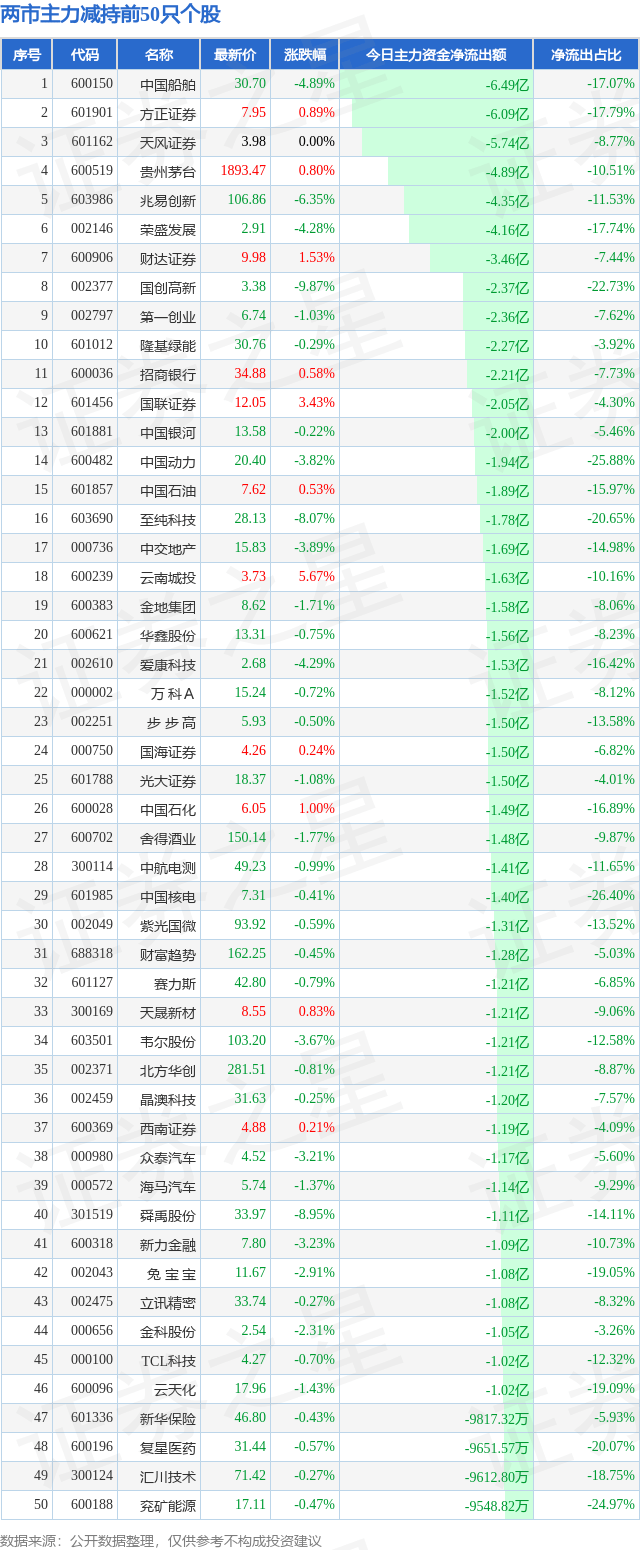Click the 今日主力资金净流出额 column header
The width and height of the screenshot is (640, 1550).
[436, 55]
